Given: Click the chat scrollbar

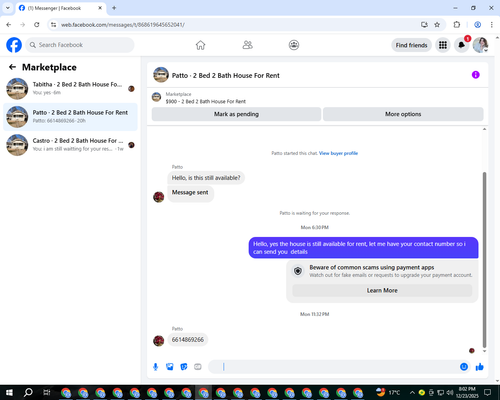Looking at the screenshot, I should click(484, 260).
